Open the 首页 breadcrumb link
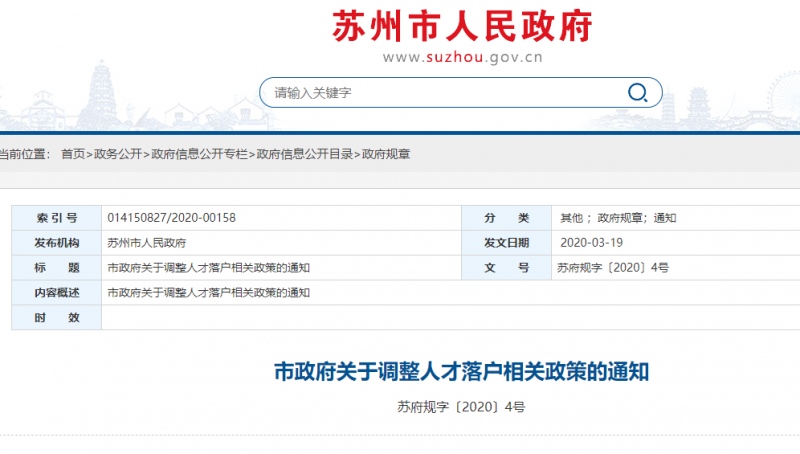Viewport: 800px width, 454px height. point(72,154)
